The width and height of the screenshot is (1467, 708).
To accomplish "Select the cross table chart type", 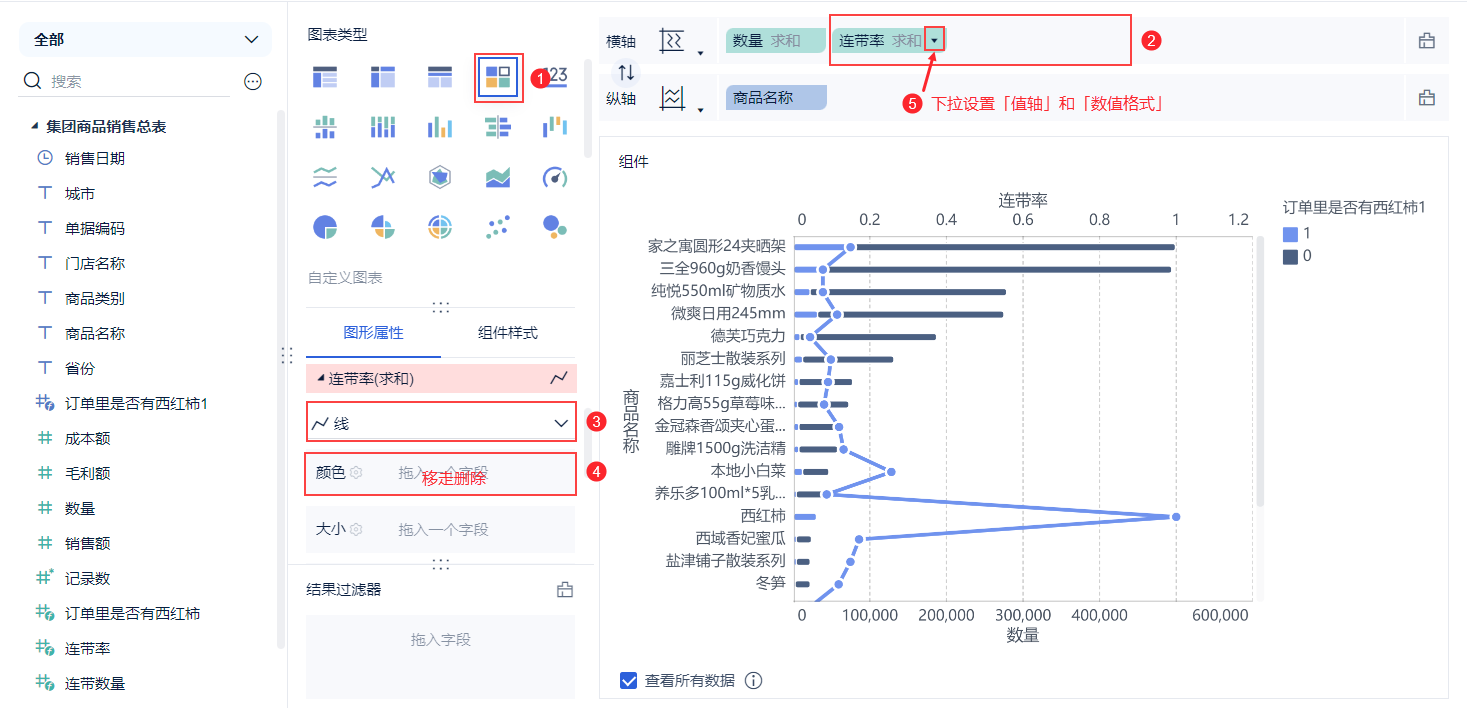I will pyautogui.click(x=383, y=76).
